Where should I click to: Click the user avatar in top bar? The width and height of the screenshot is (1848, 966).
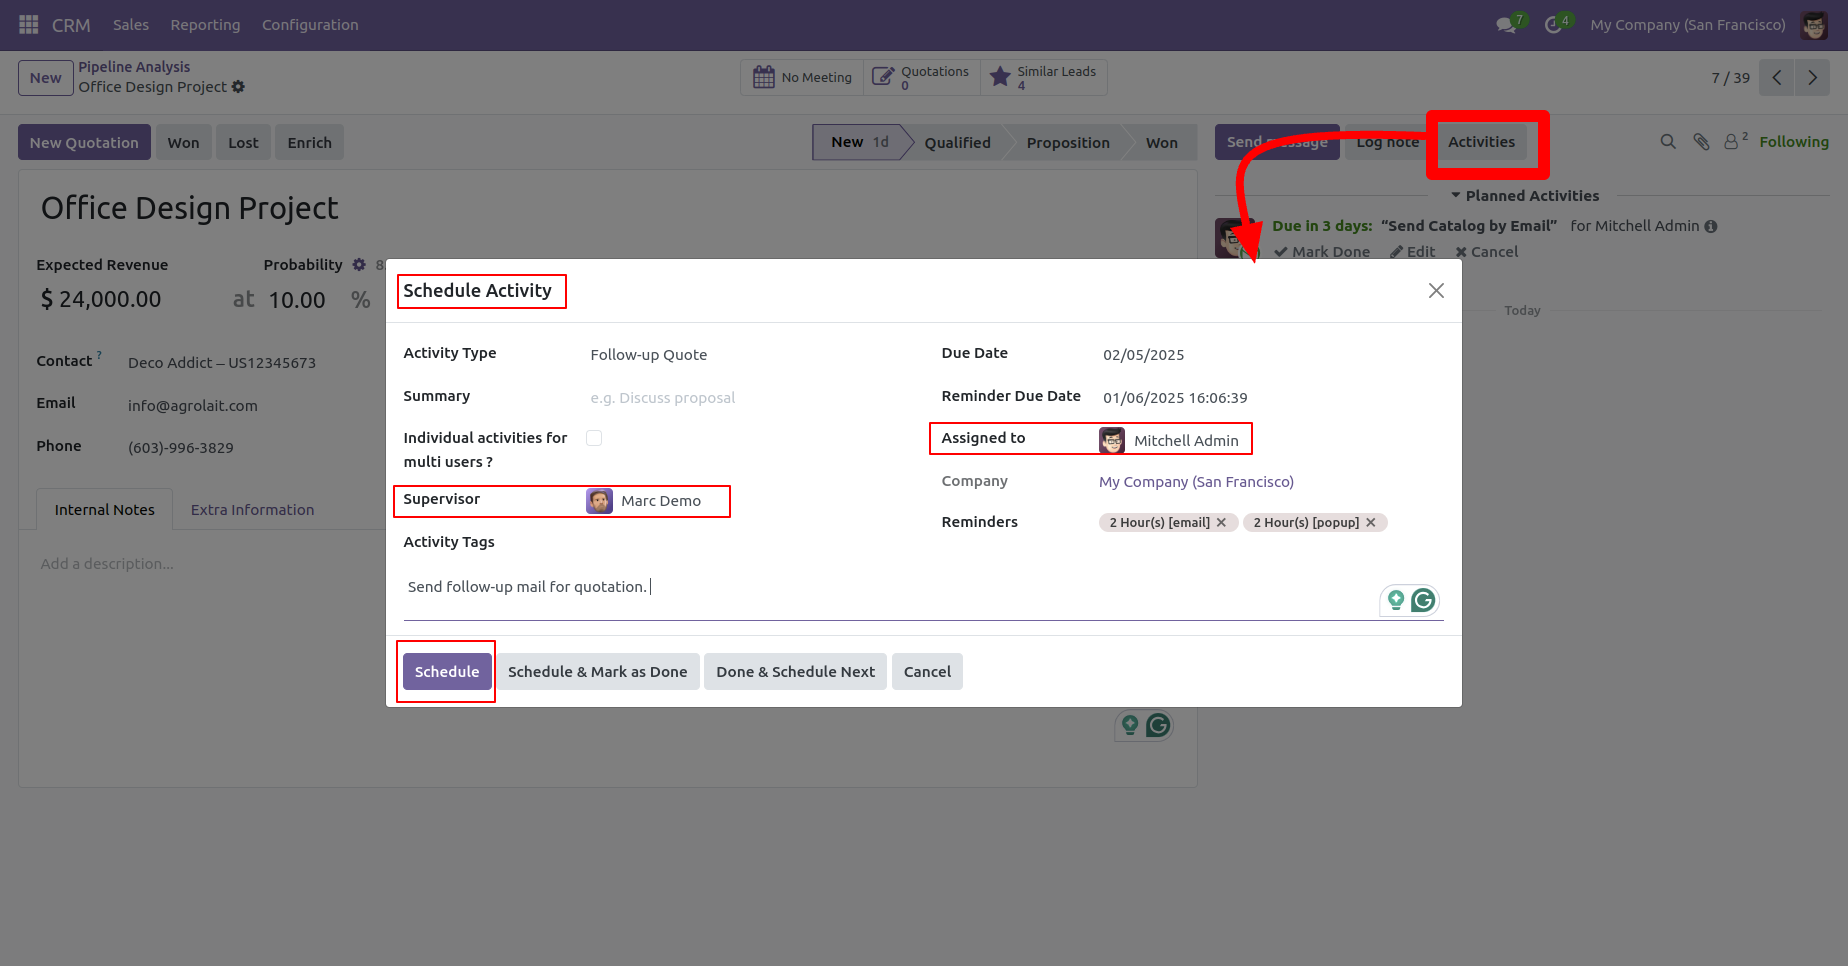coord(1814,25)
